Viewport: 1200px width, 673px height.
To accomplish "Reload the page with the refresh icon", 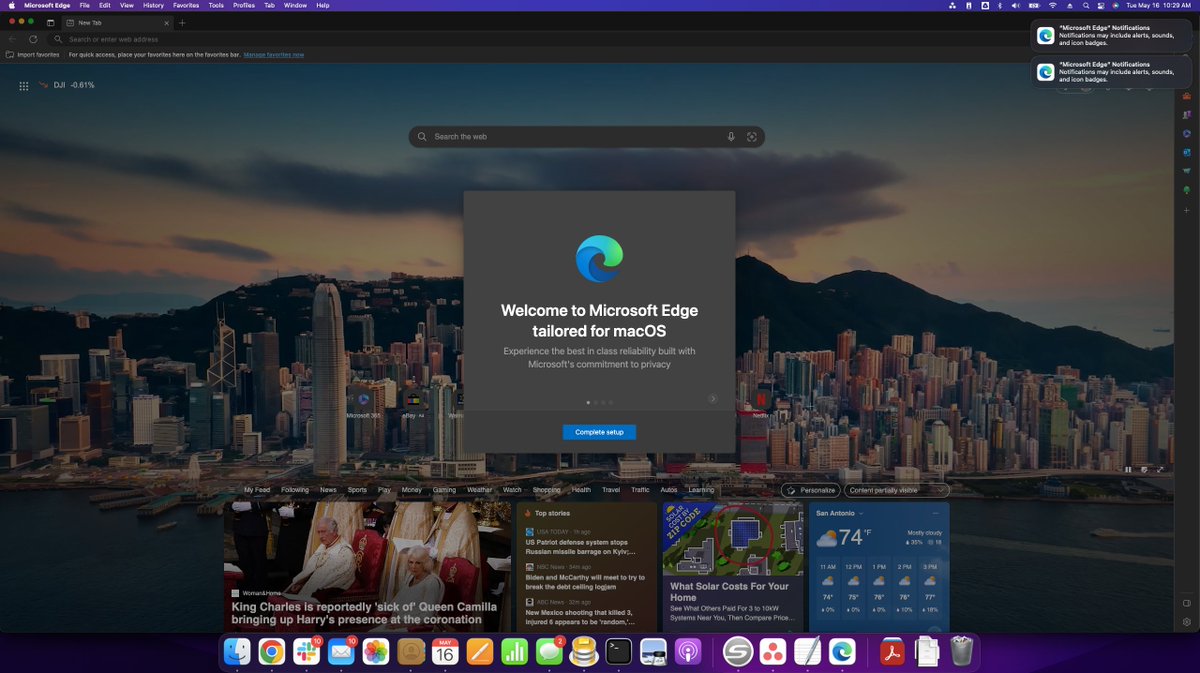I will 33,39.
